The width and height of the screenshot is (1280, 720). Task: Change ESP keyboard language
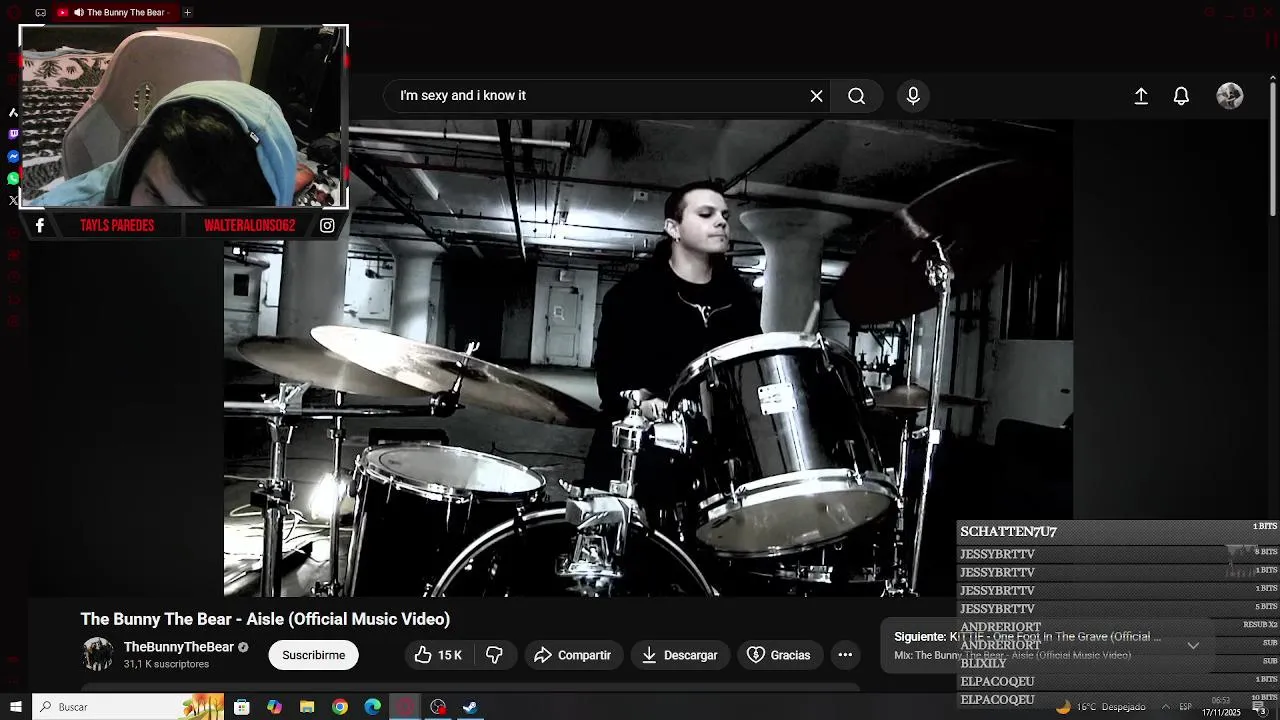(x=1186, y=707)
